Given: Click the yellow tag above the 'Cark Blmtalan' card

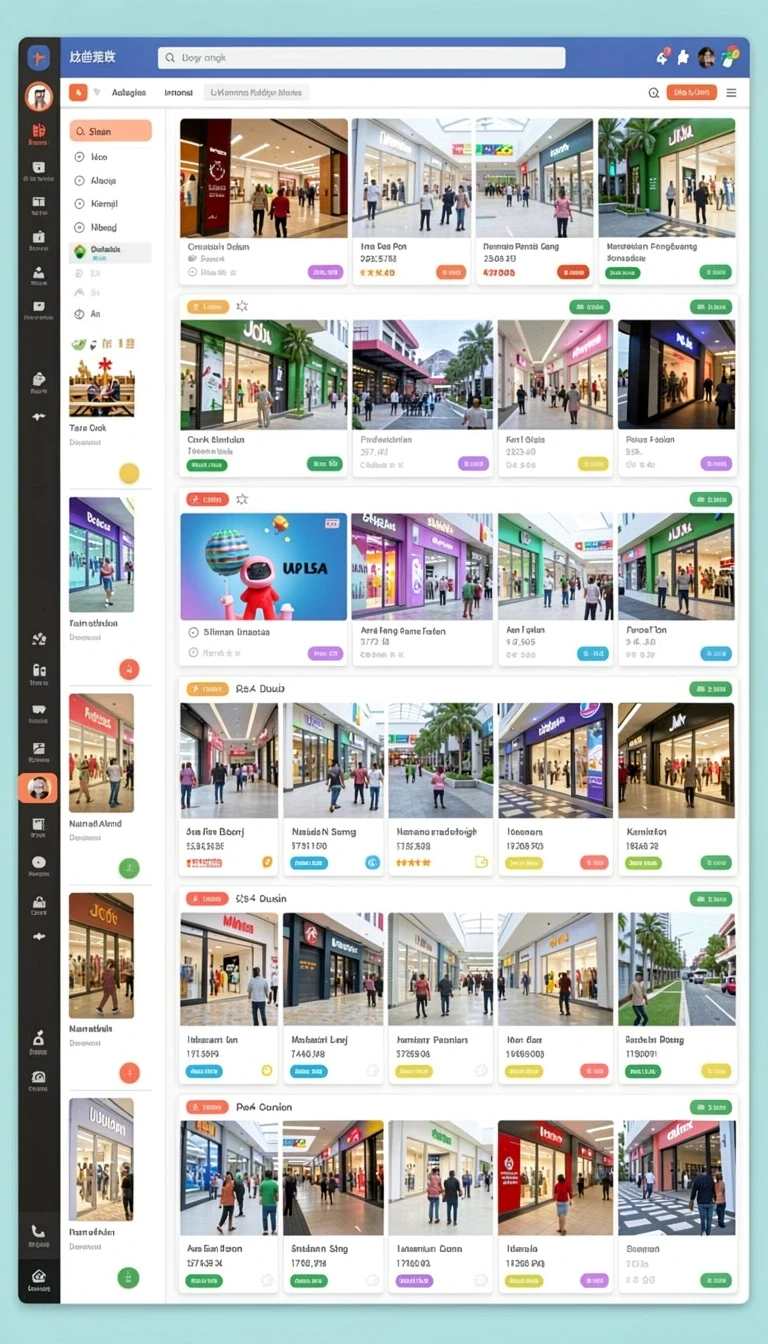Looking at the screenshot, I should [208, 306].
